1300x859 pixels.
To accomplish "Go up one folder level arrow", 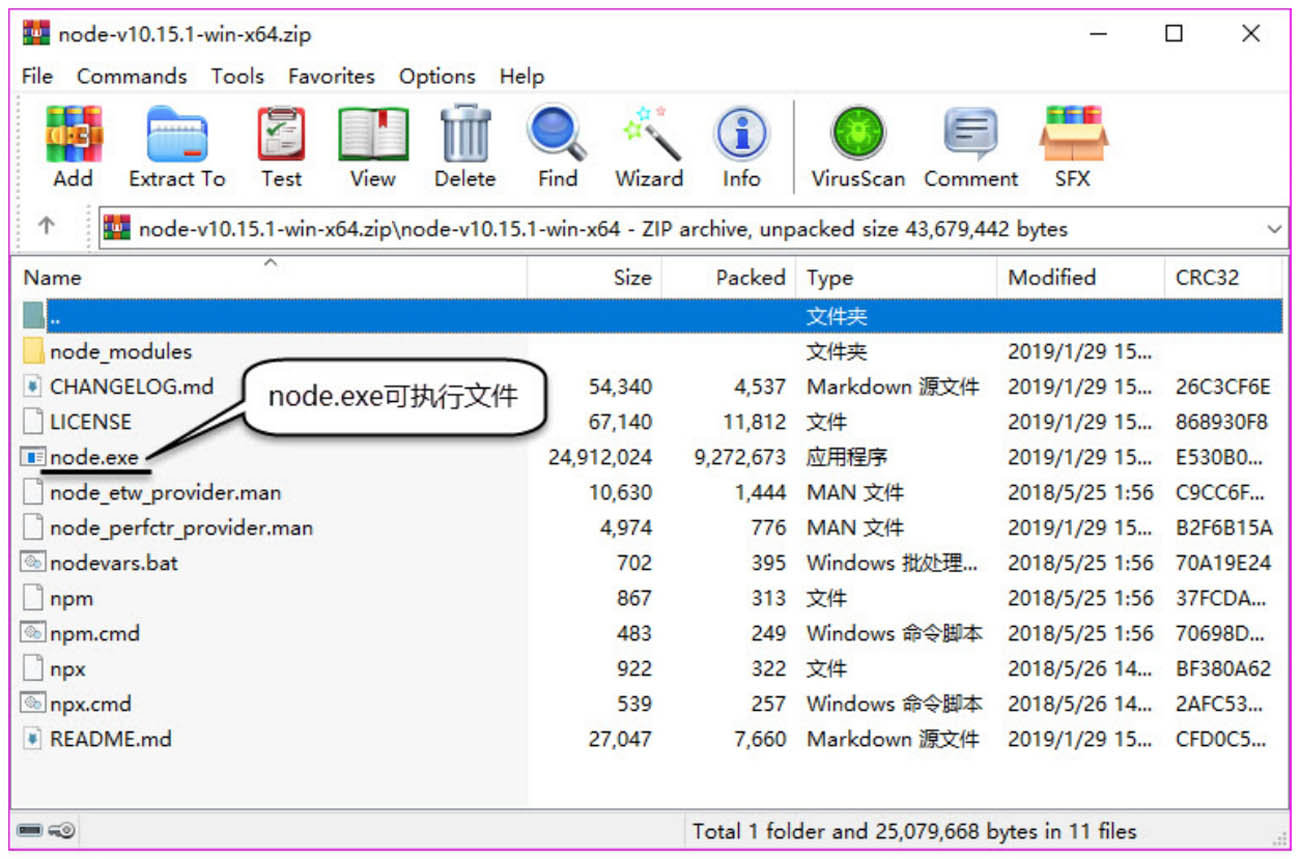I will [x=46, y=226].
